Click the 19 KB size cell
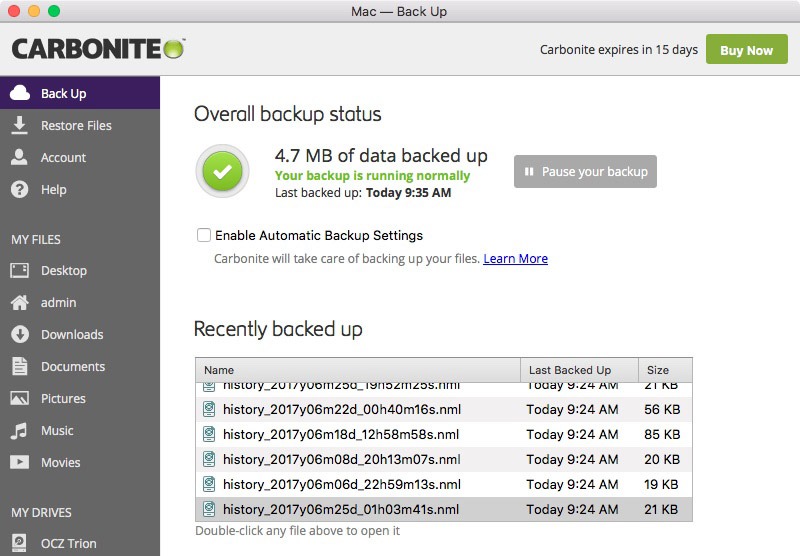This screenshot has height=556, width=800. [661, 484]
